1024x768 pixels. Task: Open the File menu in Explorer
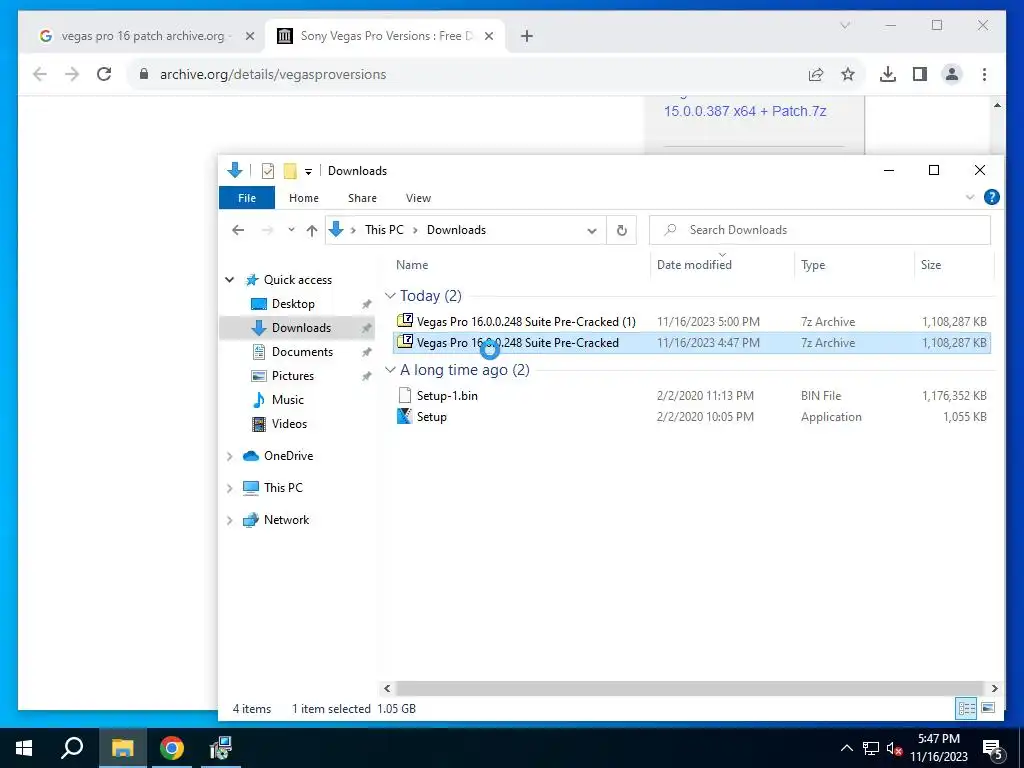(247, 198)
